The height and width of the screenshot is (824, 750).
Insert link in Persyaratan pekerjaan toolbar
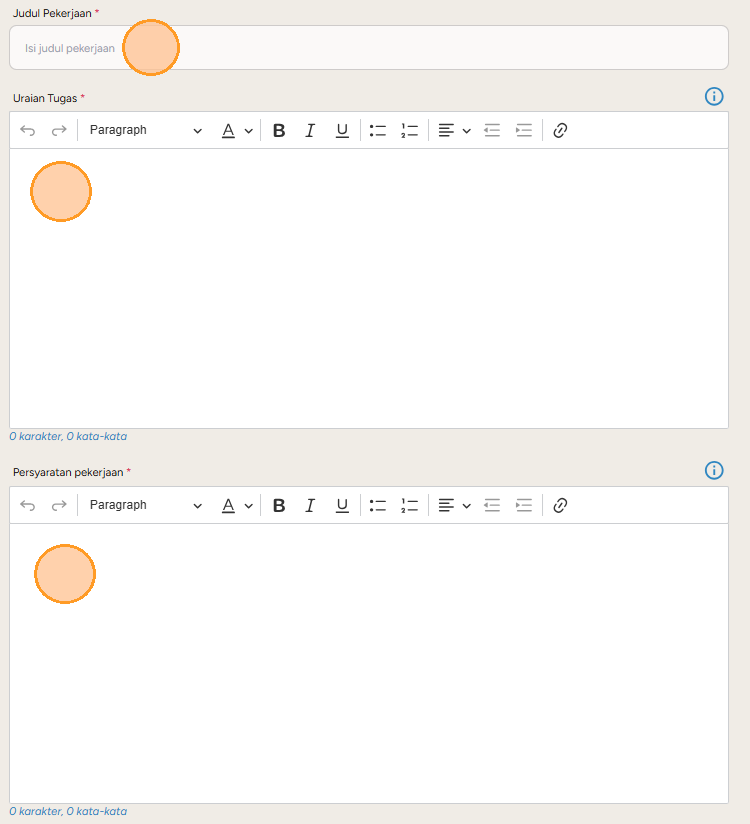click(x=560, y=505)
